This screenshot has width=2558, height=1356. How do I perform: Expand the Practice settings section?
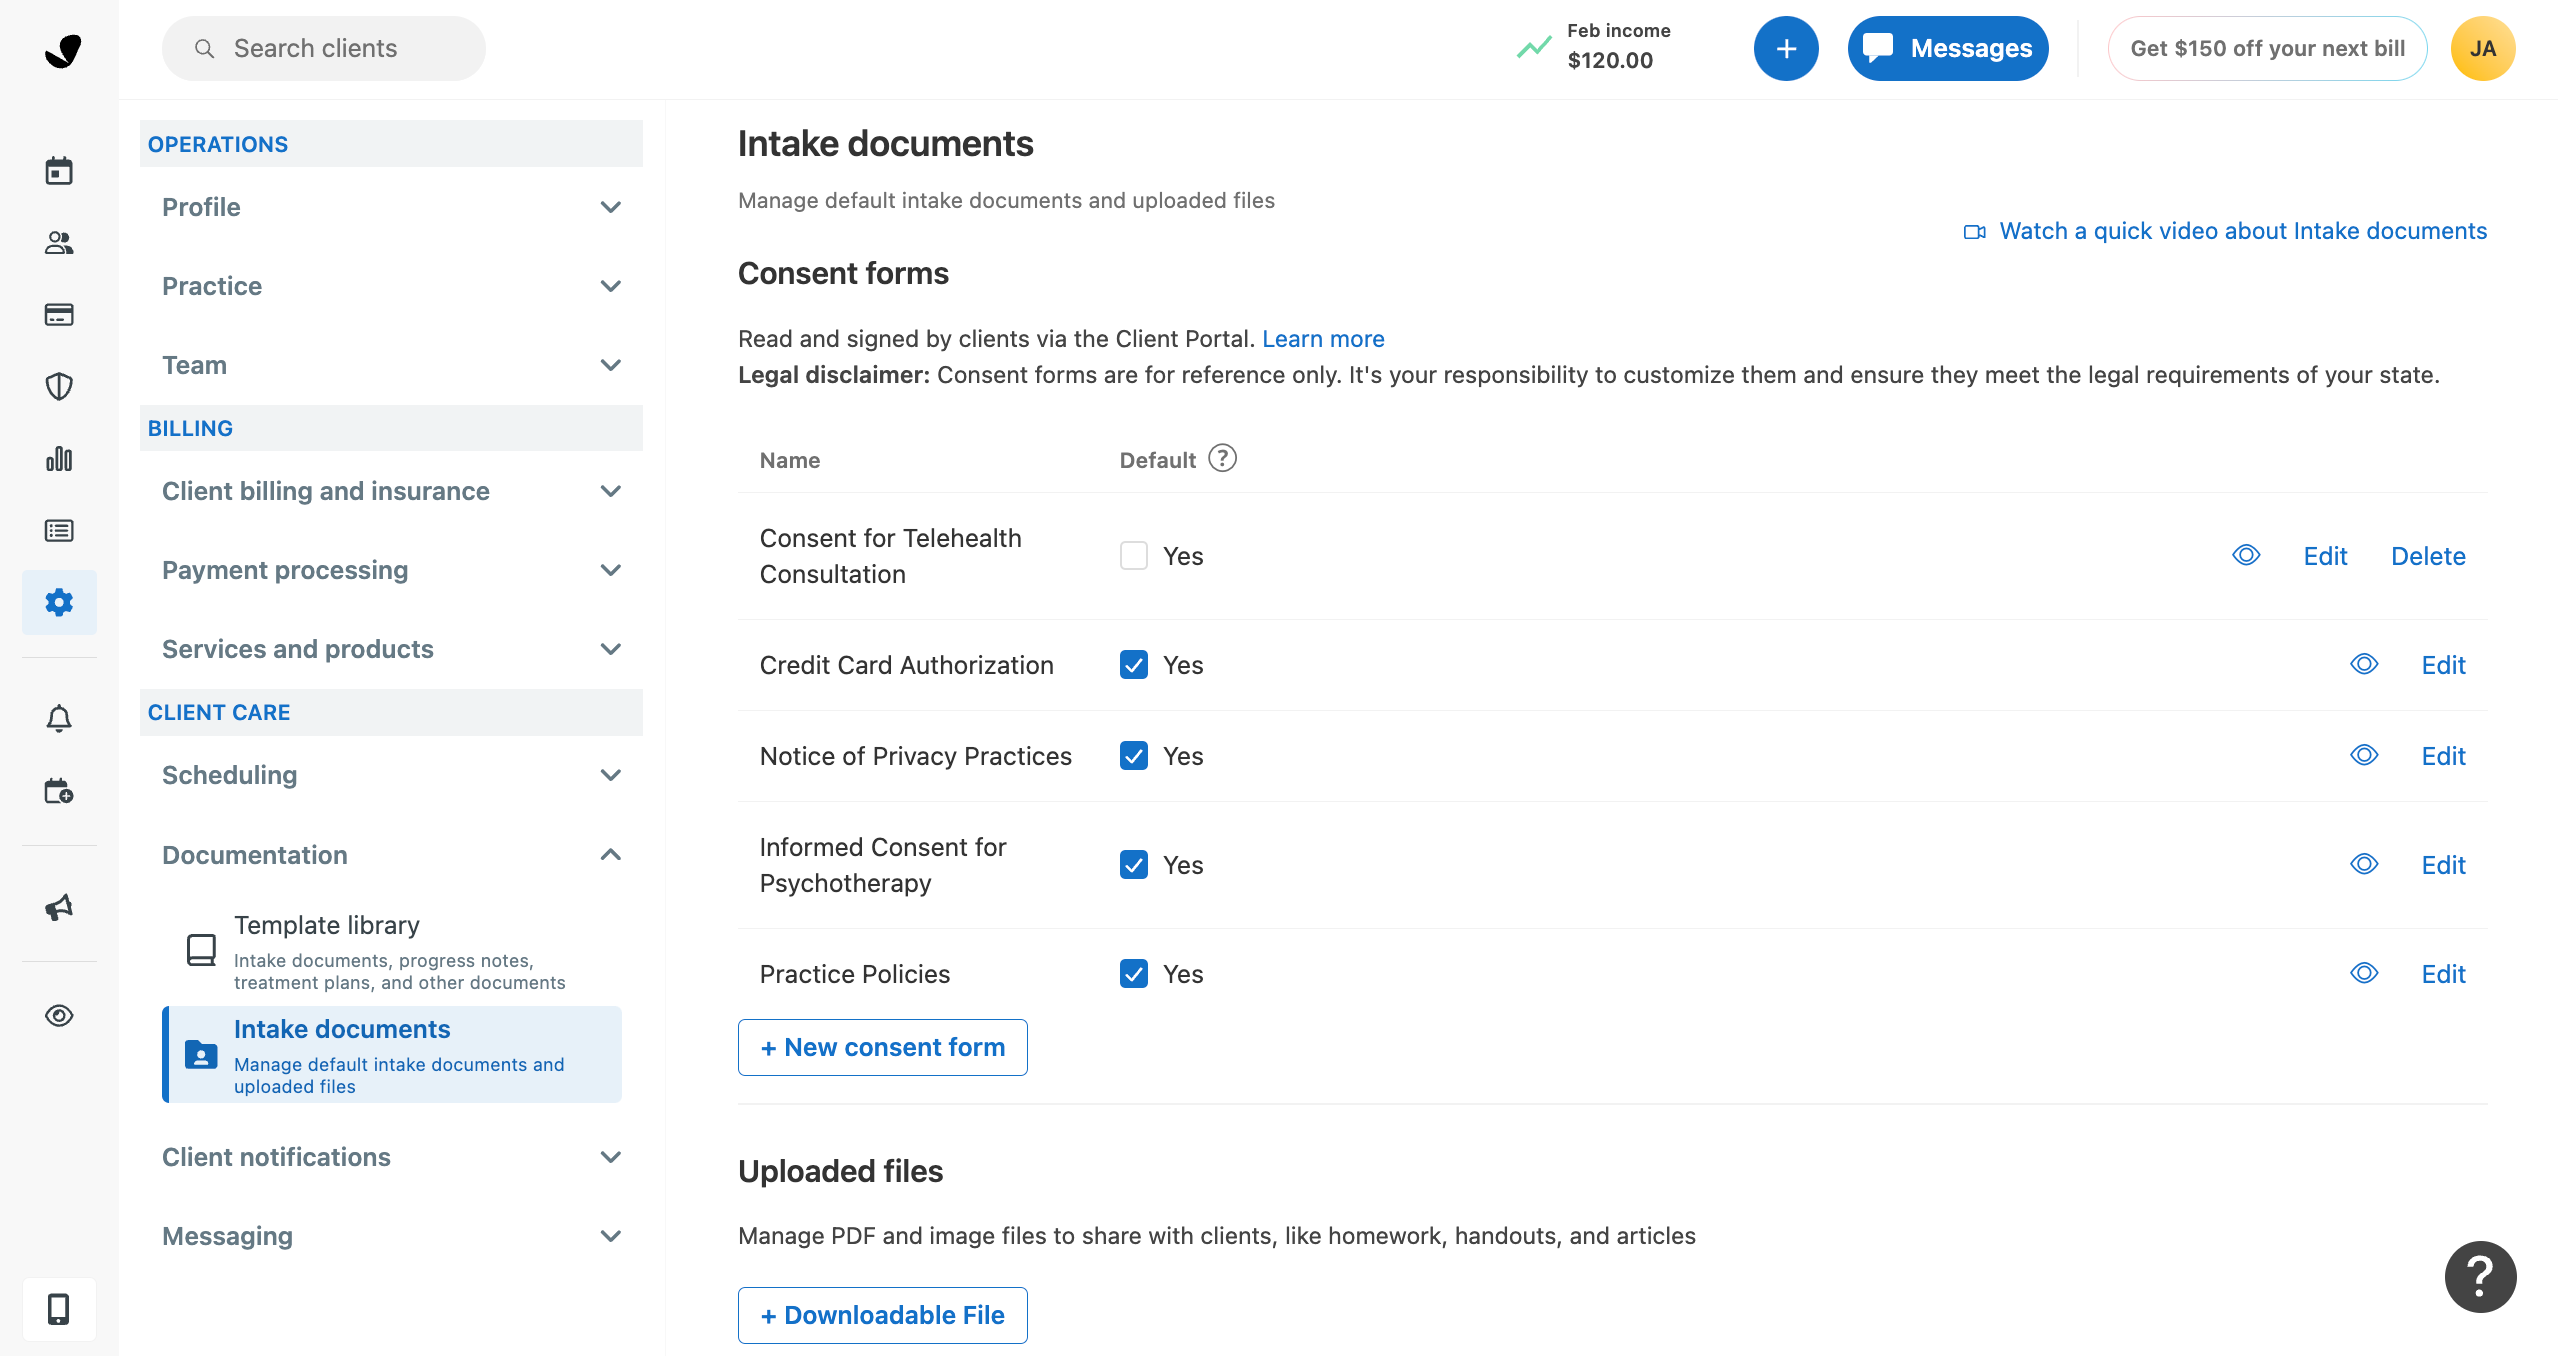[x=391, y=286]
